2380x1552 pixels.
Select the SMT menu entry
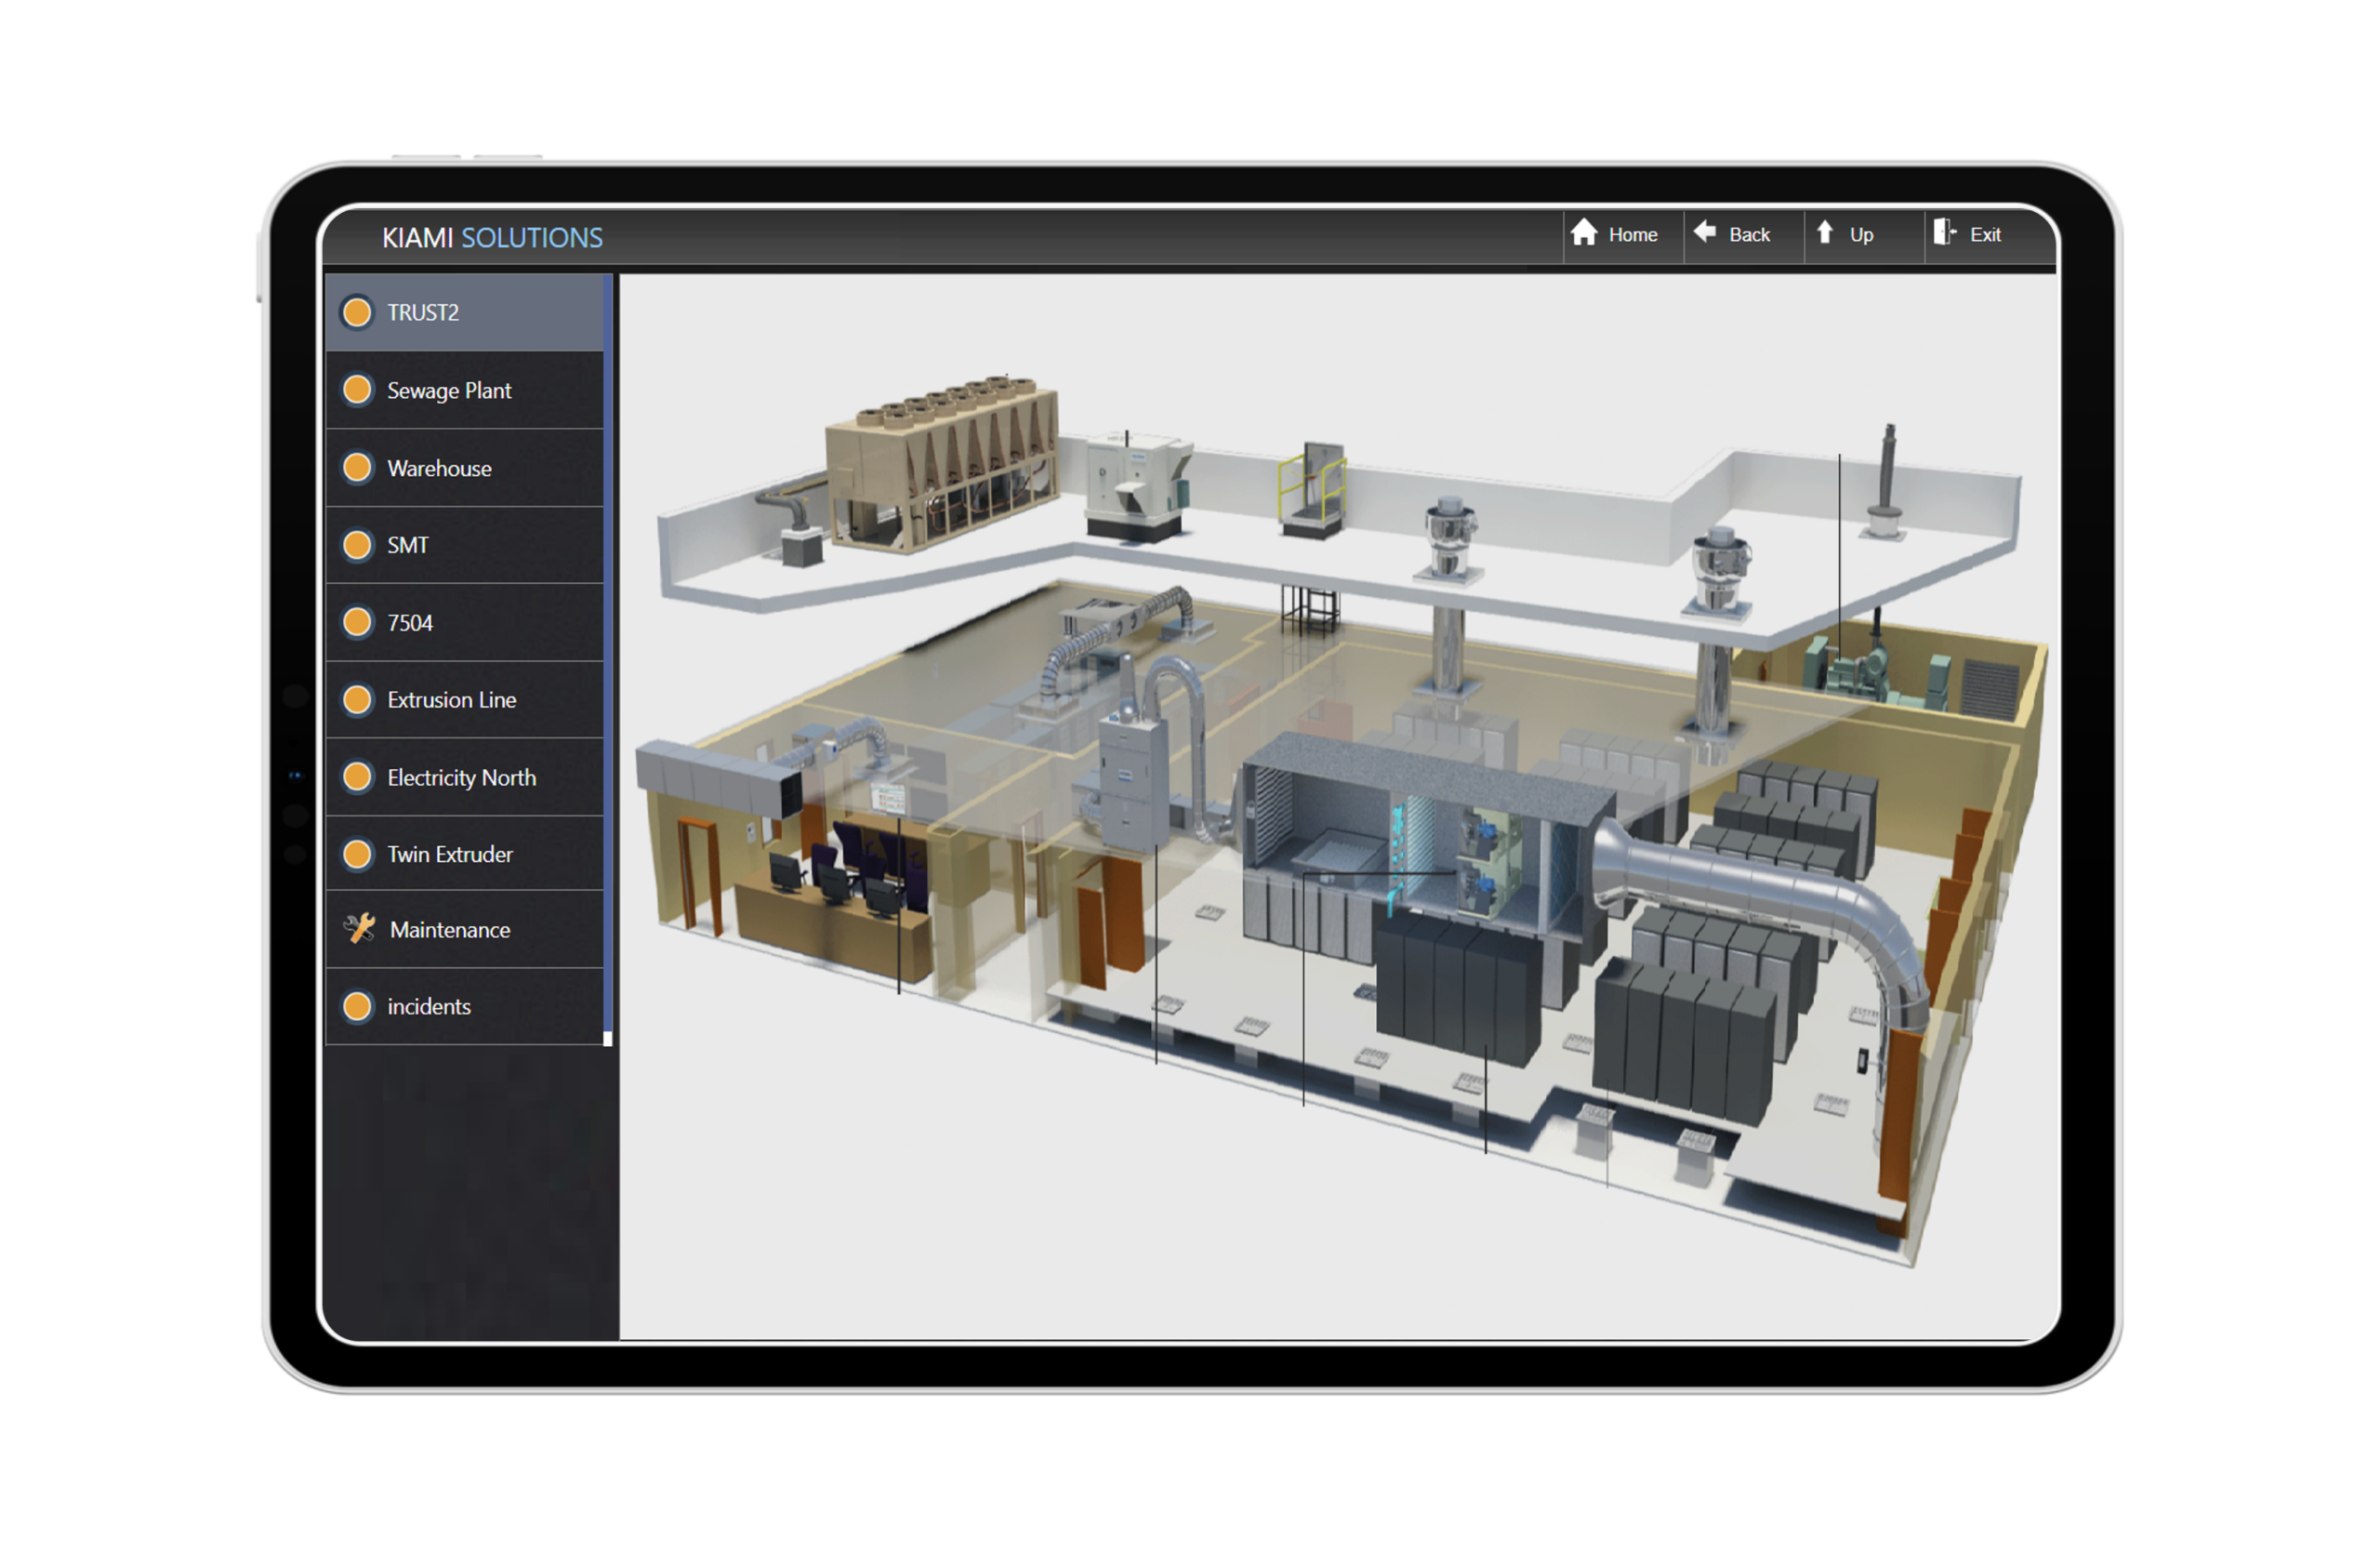pos(408,545)
